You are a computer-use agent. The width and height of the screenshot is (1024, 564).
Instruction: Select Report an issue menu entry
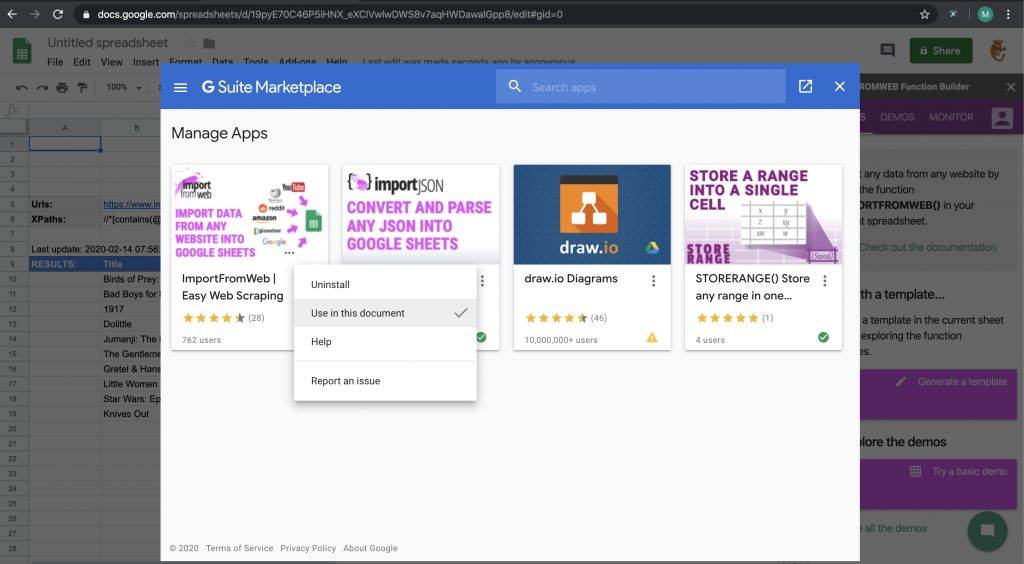pos(385,381)
